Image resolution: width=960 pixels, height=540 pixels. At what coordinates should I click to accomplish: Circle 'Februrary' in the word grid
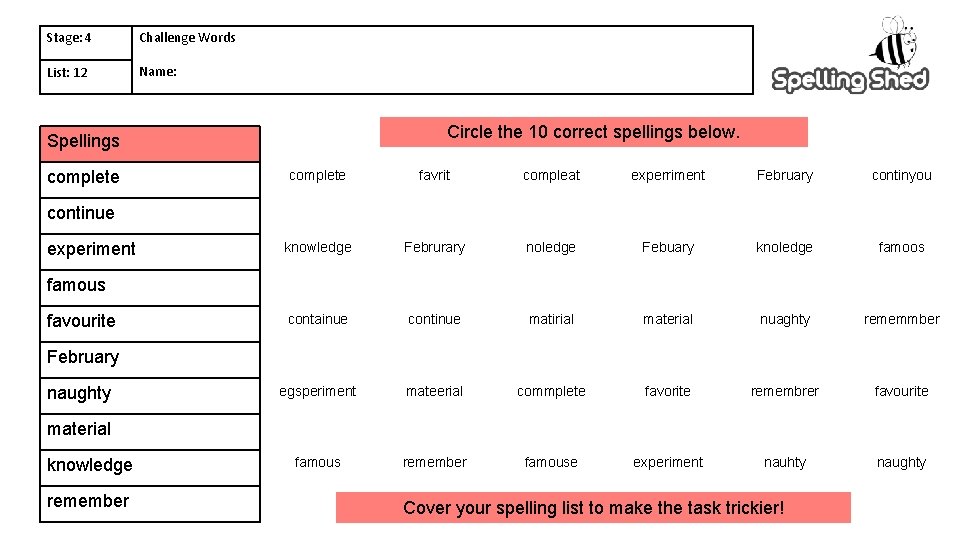(x=434, y=247)
